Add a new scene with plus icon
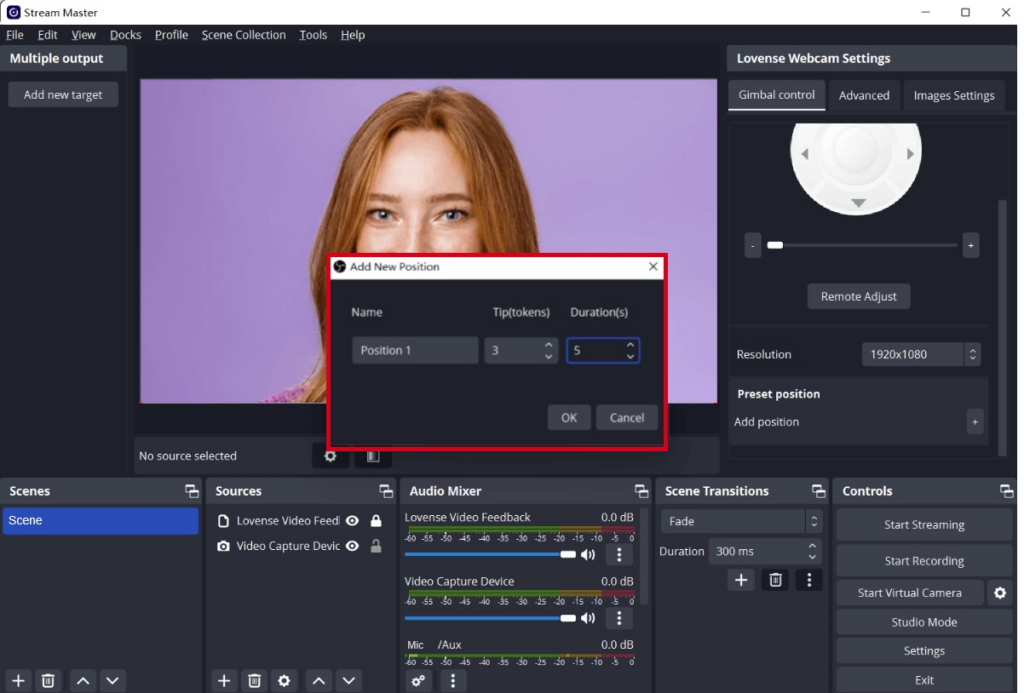Screen dimensions: 1024x693 click(x=18, y=681)
